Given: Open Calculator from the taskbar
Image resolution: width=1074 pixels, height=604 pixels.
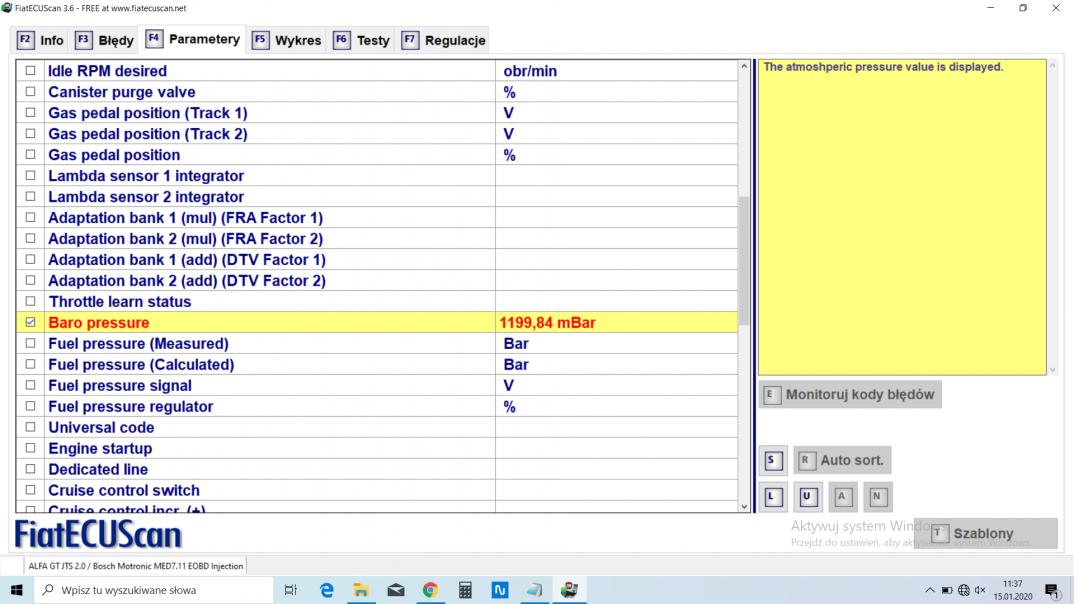Looking at the screenshot, I should (465, 590).
